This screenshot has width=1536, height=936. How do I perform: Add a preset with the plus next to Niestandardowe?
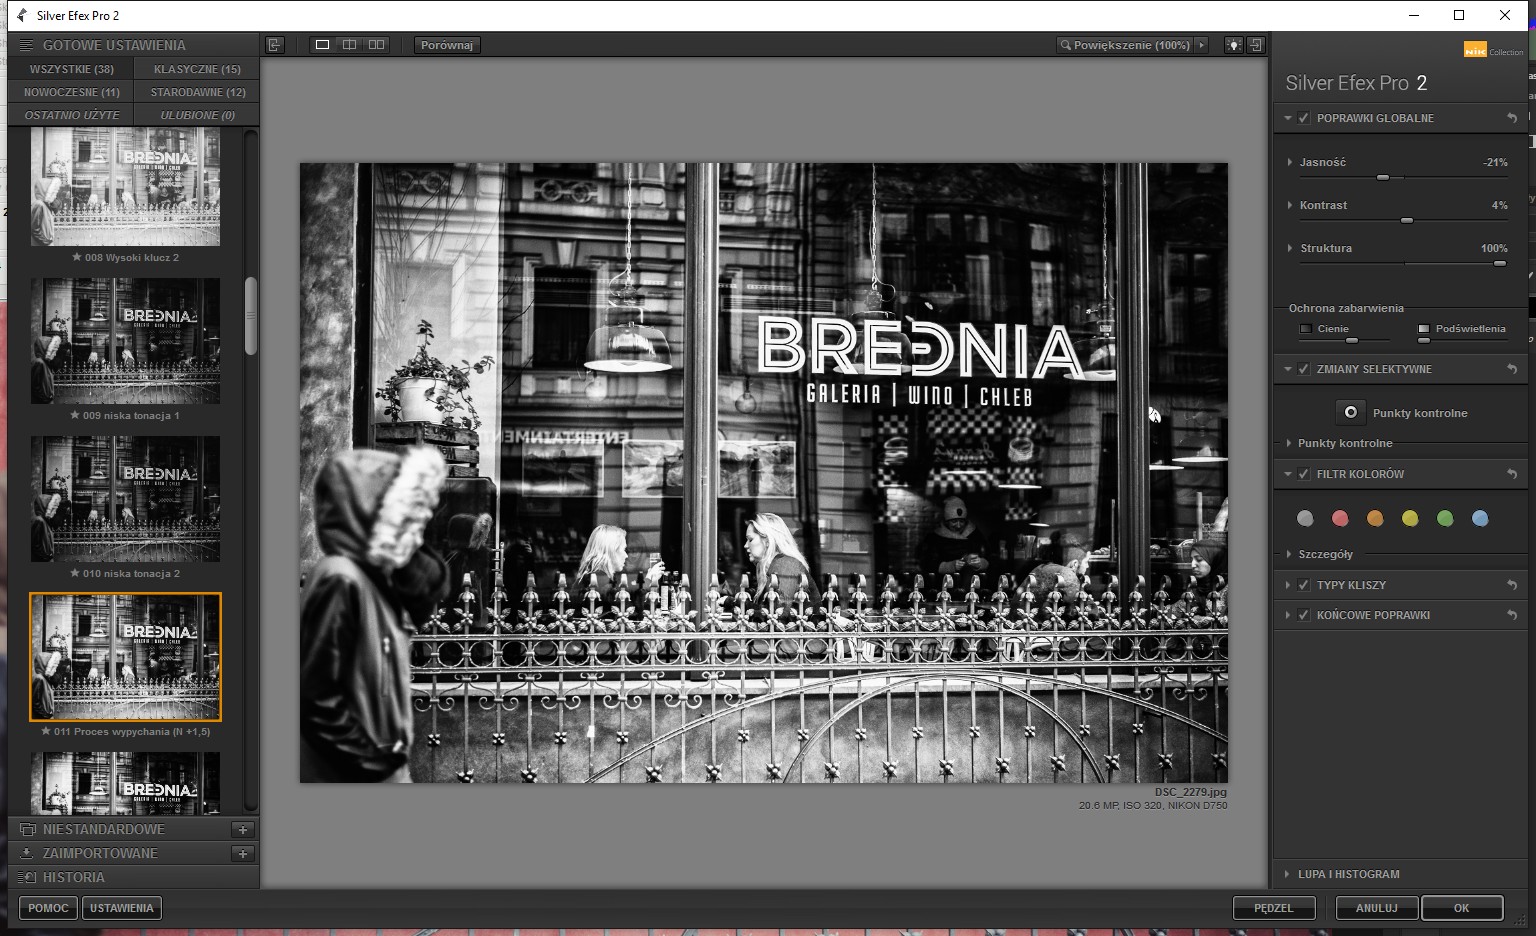(x=243, y=829)
